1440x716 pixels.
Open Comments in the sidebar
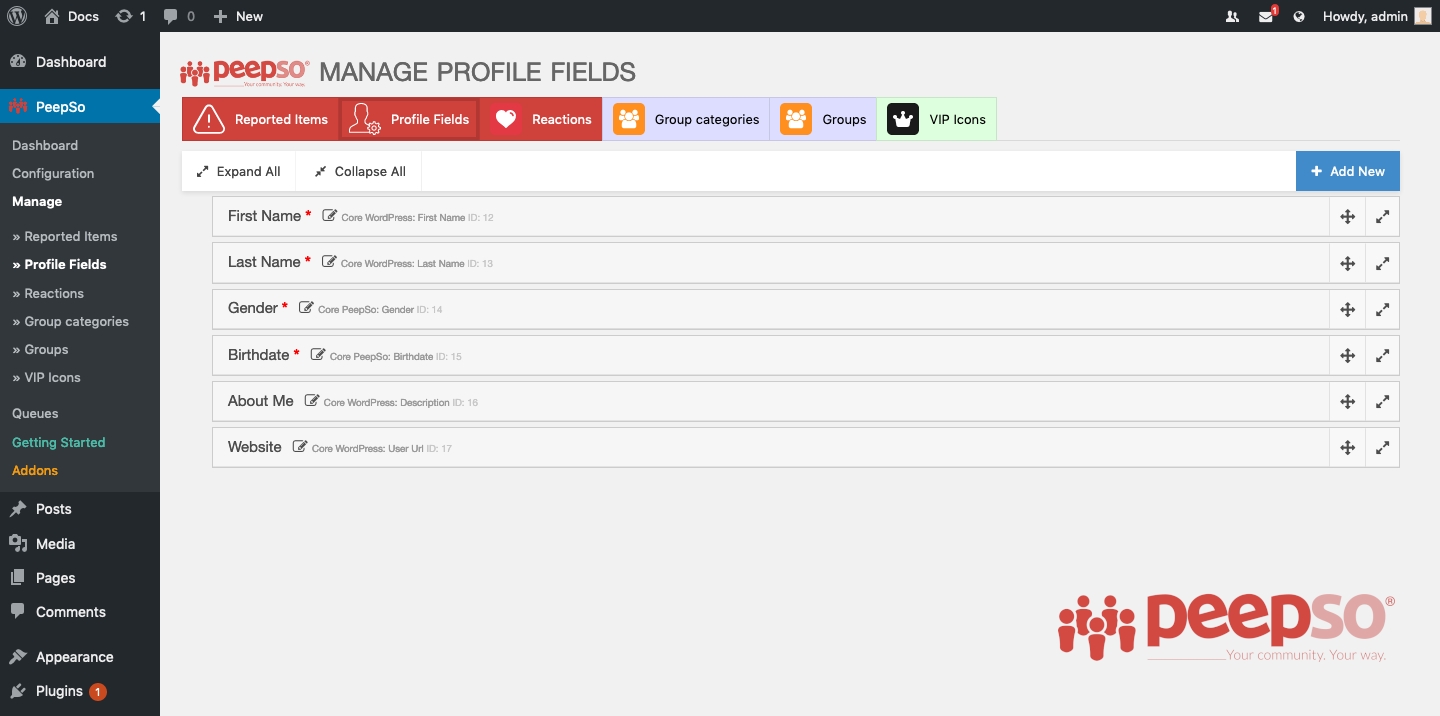point(80,612)
